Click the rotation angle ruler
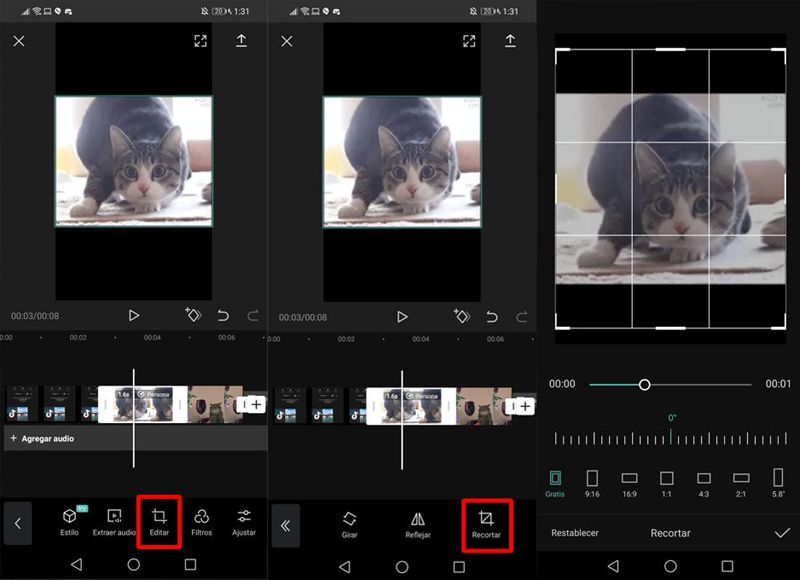 pyautogui.click(x=672, y=439)
